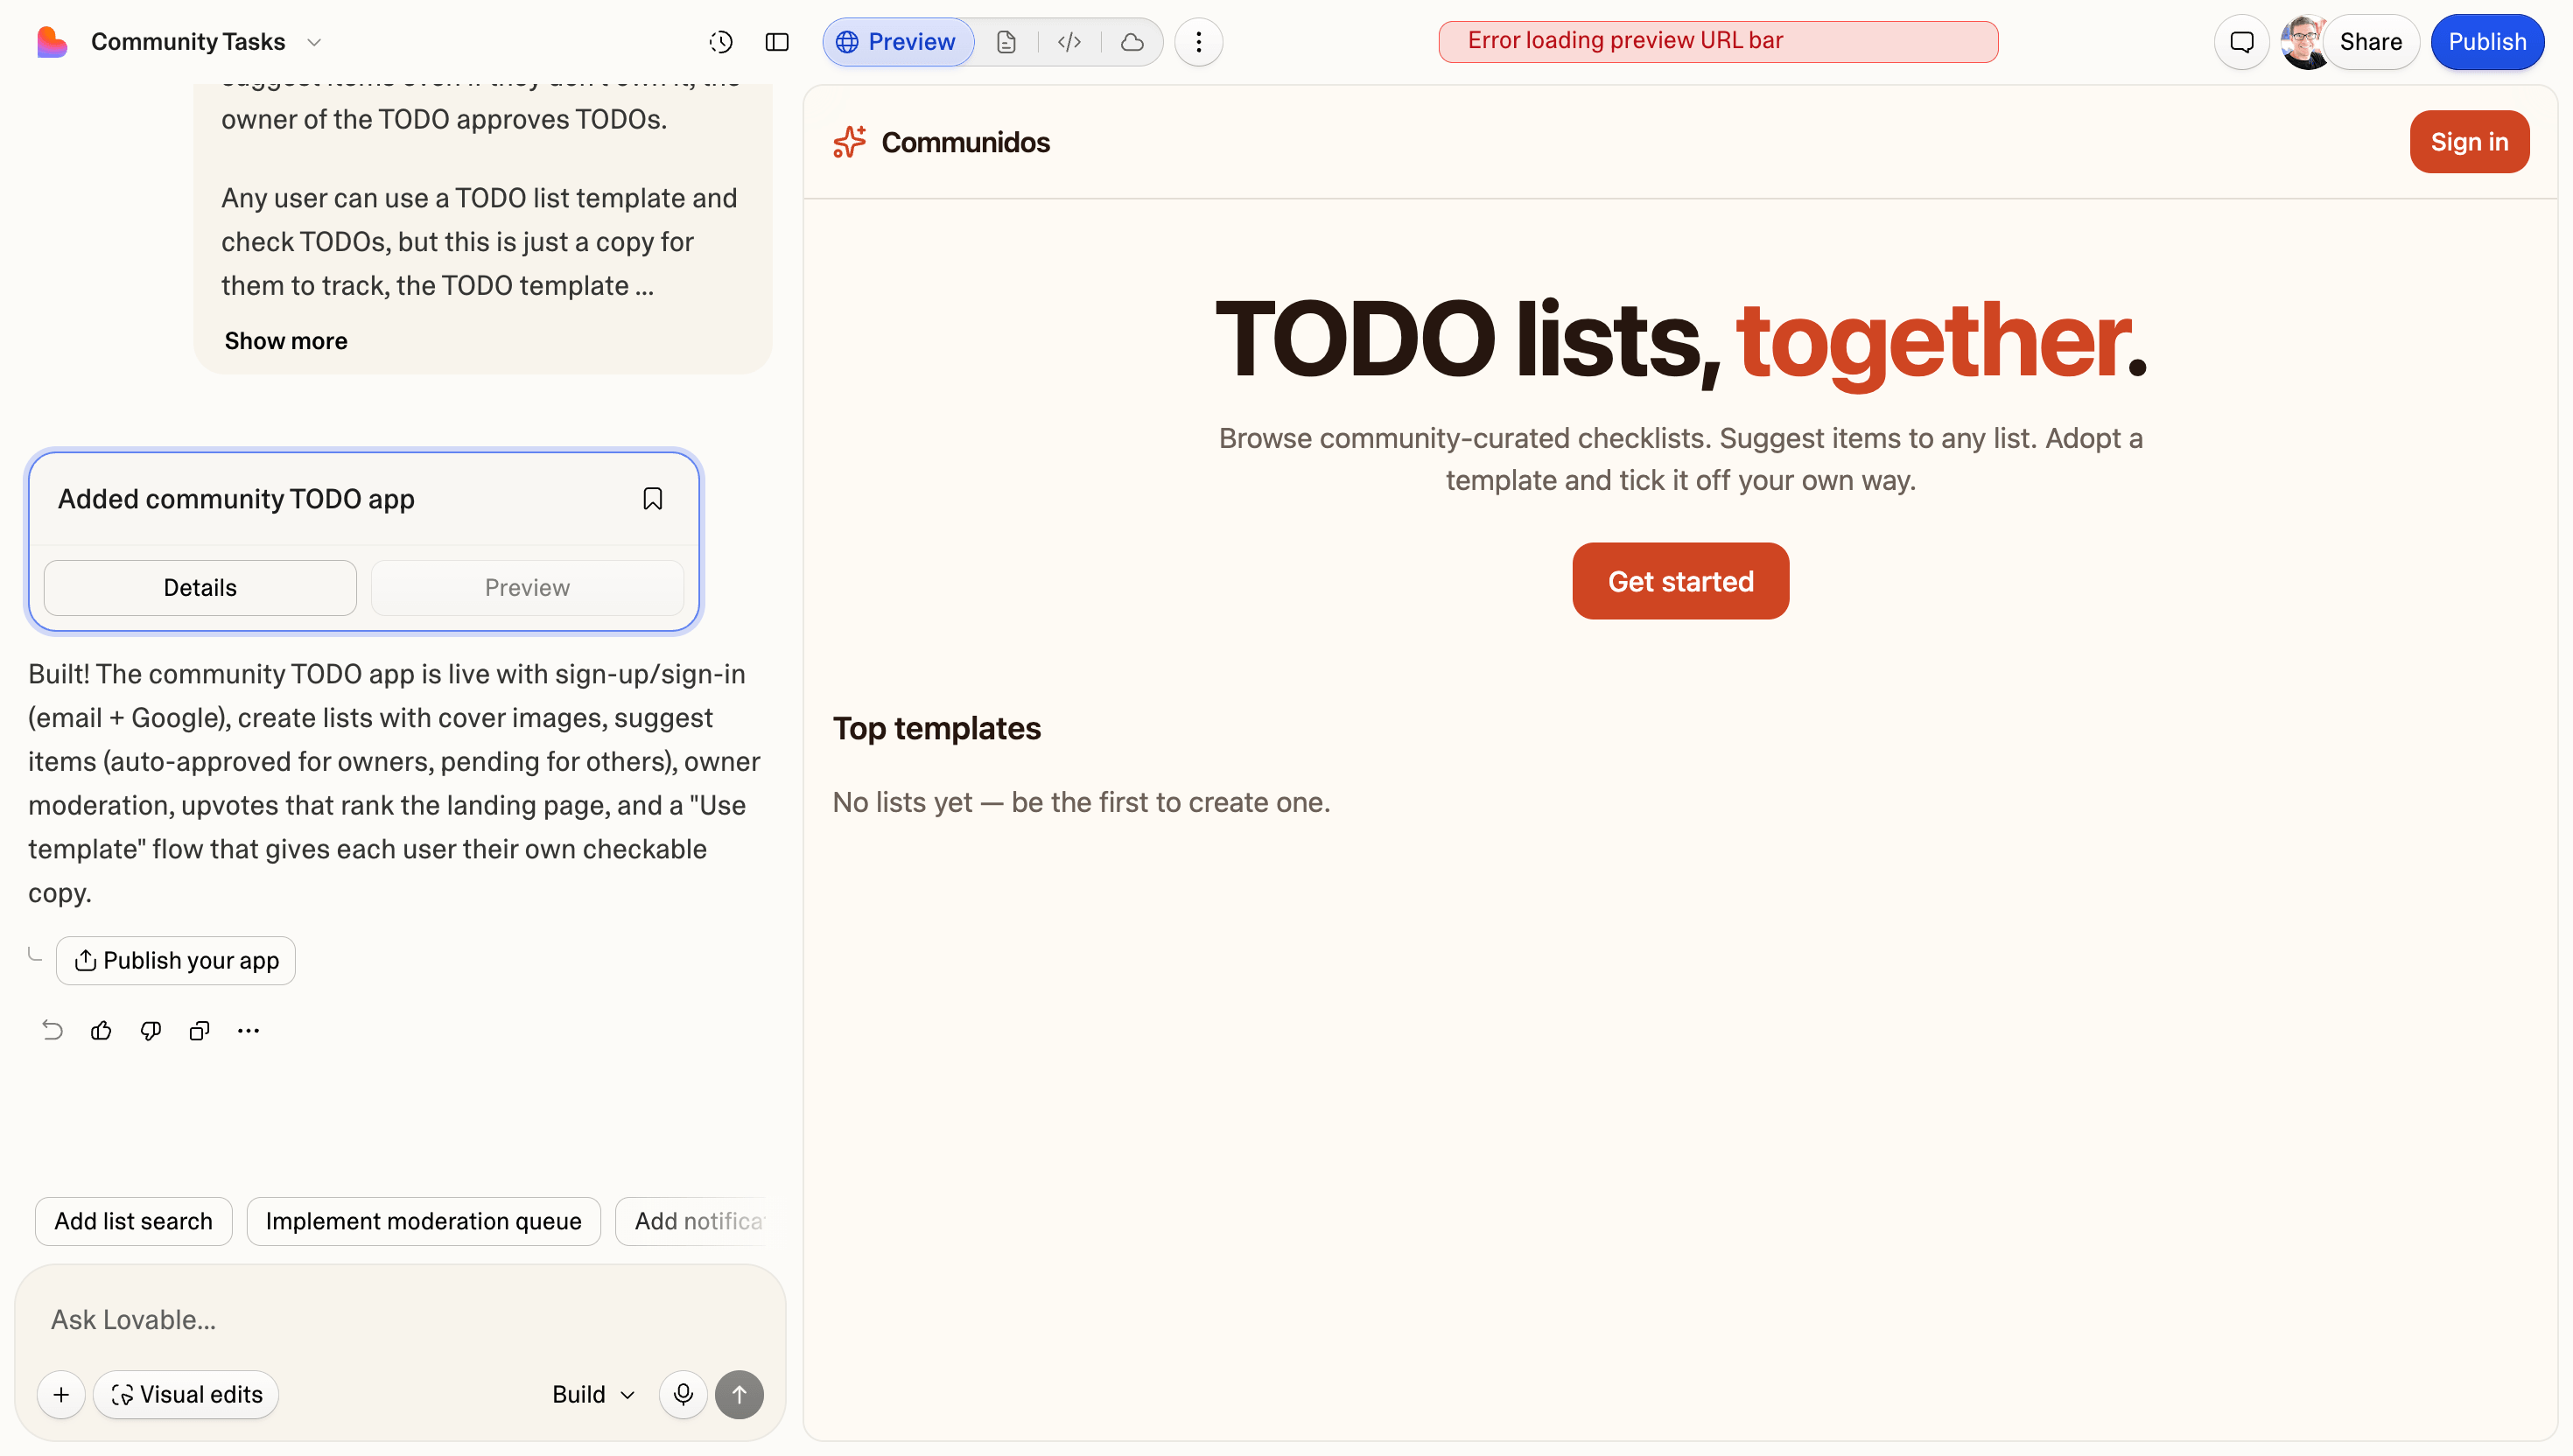Click the 'Added community TODO app' title
This screenshot has height=1456, width=2573.
coord(236,499)
